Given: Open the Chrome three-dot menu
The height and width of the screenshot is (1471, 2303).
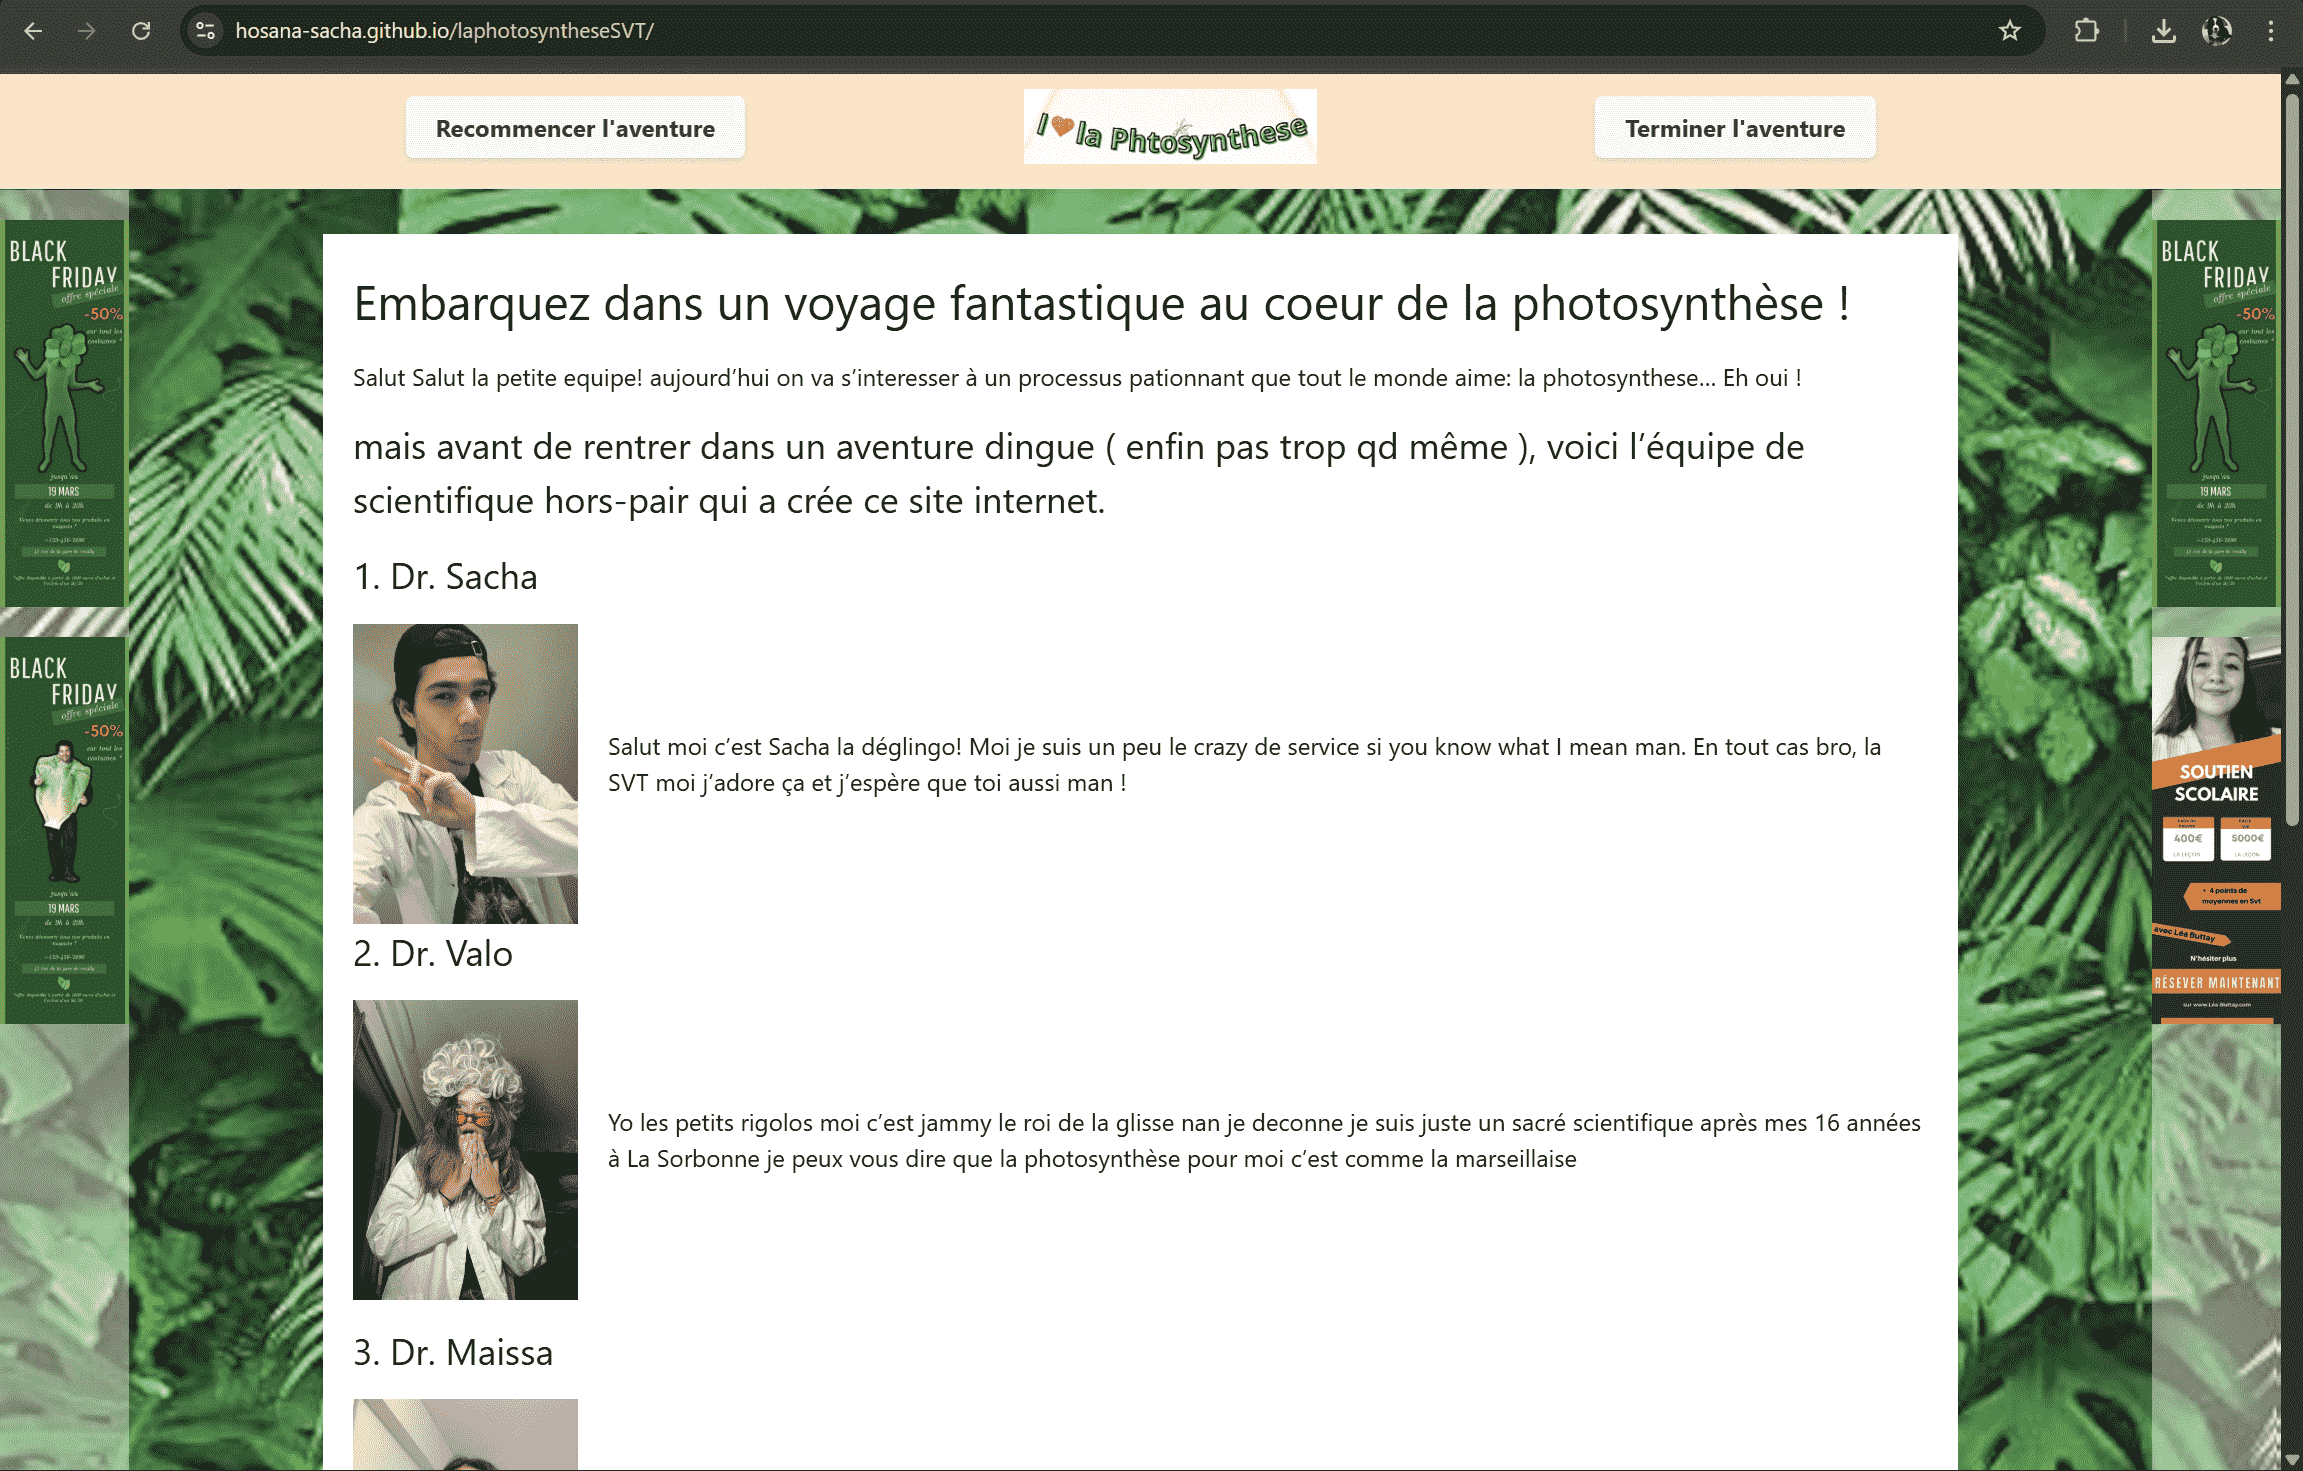Looking at the screenshot, I should coord(2272,31).
